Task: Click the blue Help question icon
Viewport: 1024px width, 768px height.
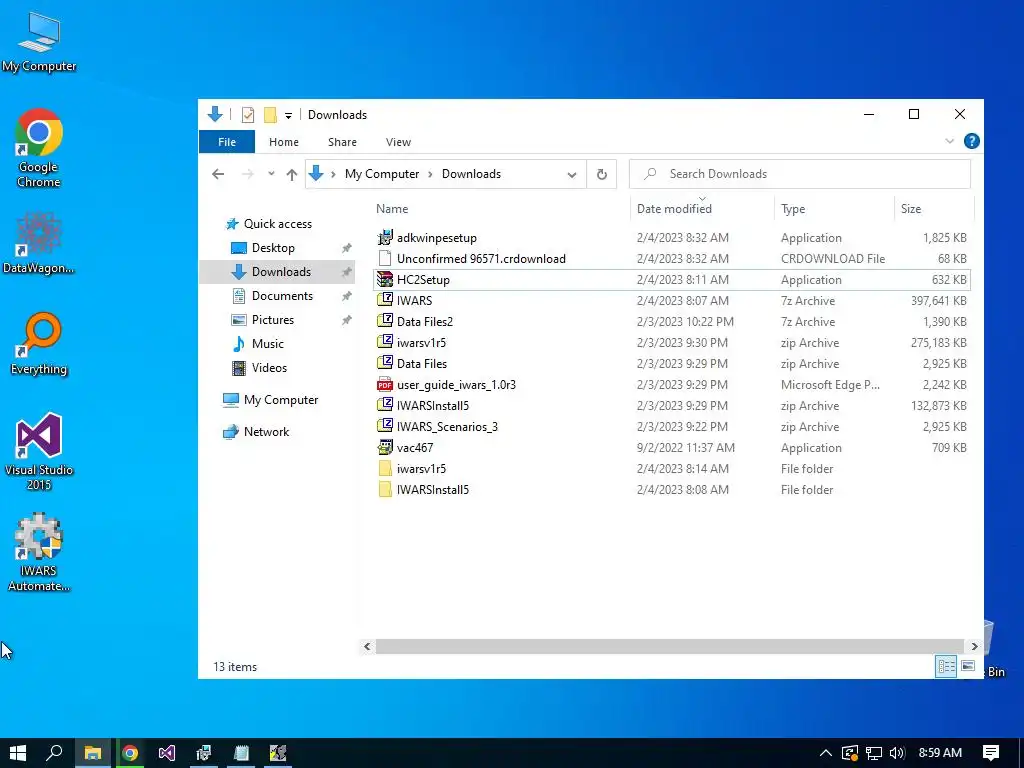Action: pos(972,141)
